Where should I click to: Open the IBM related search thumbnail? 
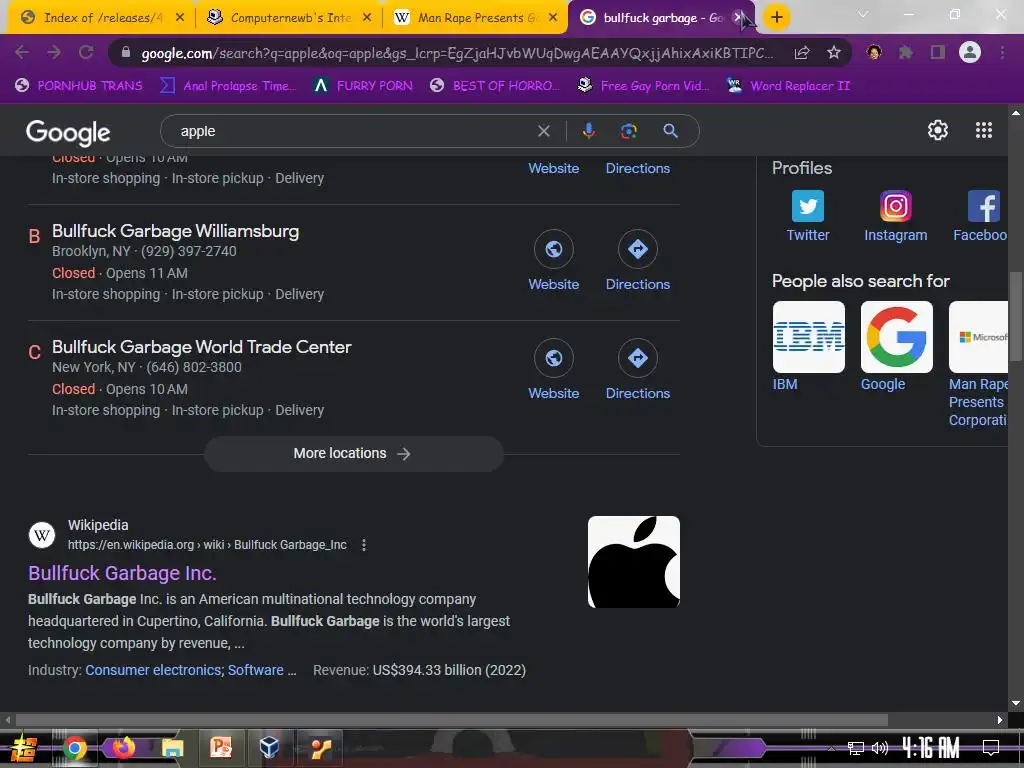point(808,337)
